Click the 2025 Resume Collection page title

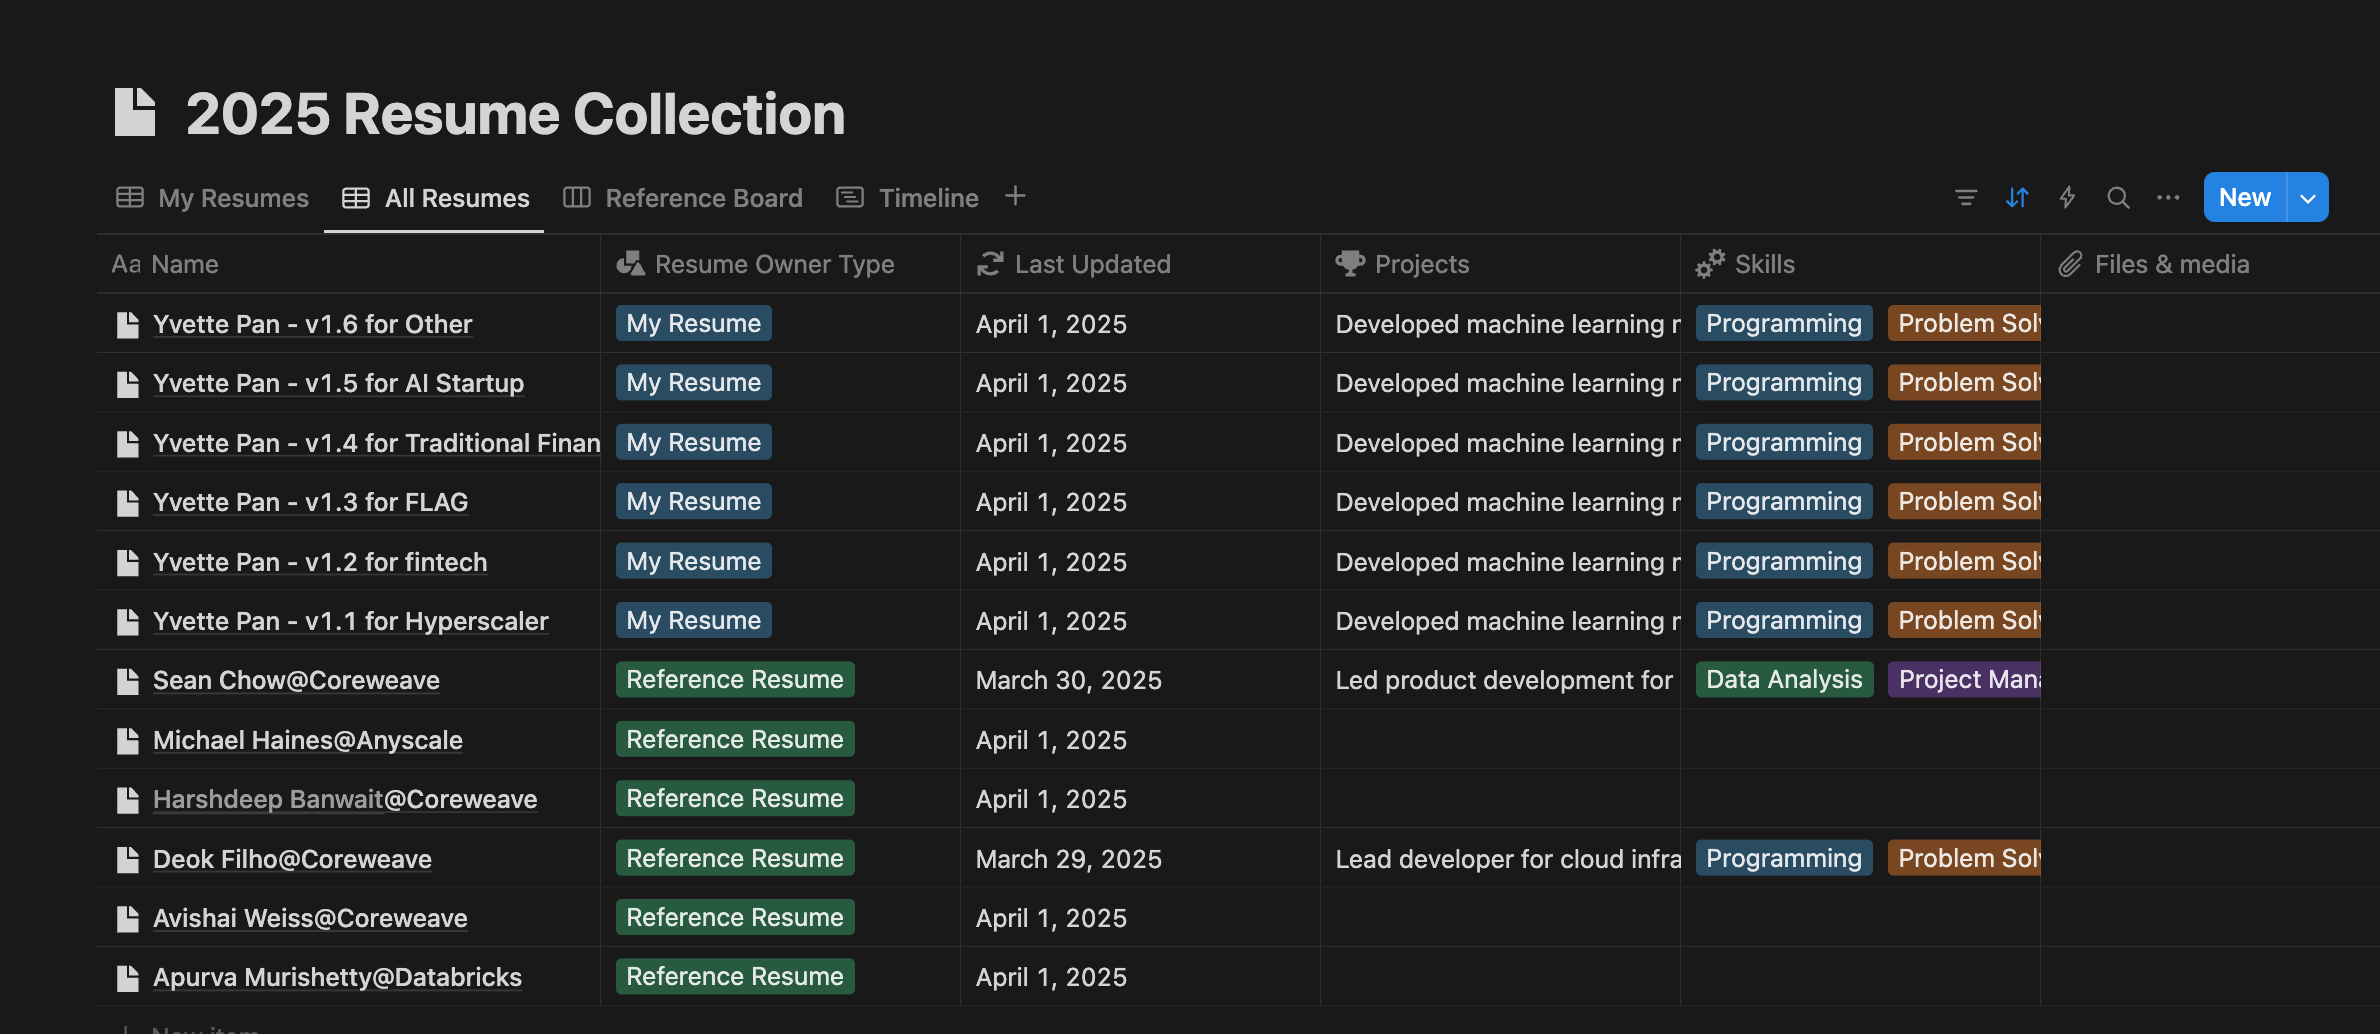point(515,113)
